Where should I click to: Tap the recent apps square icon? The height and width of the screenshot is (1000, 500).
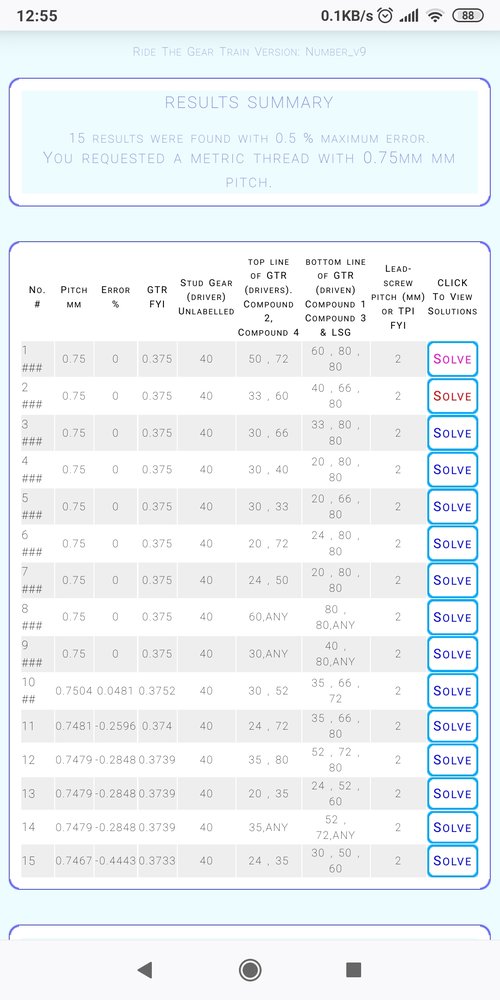tap(353, 970)
